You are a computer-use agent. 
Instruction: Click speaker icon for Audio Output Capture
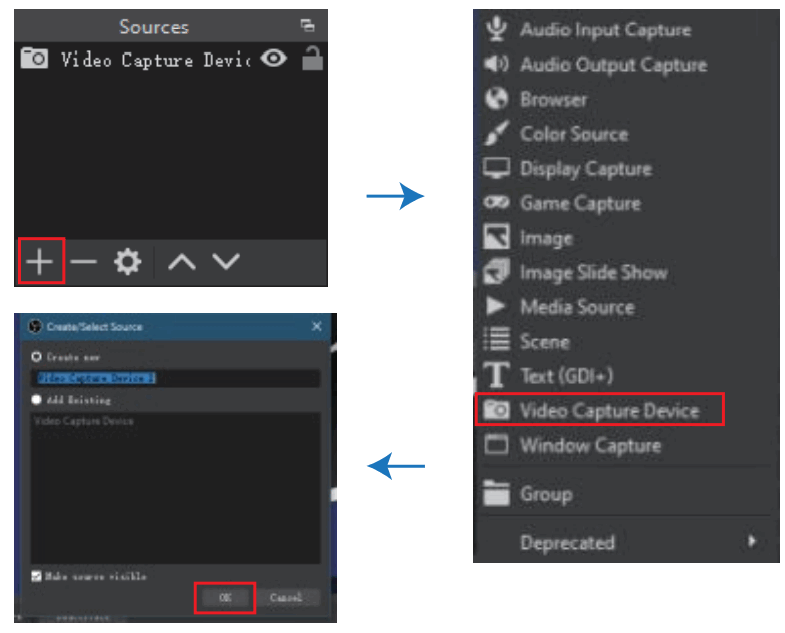coord(496,64)
